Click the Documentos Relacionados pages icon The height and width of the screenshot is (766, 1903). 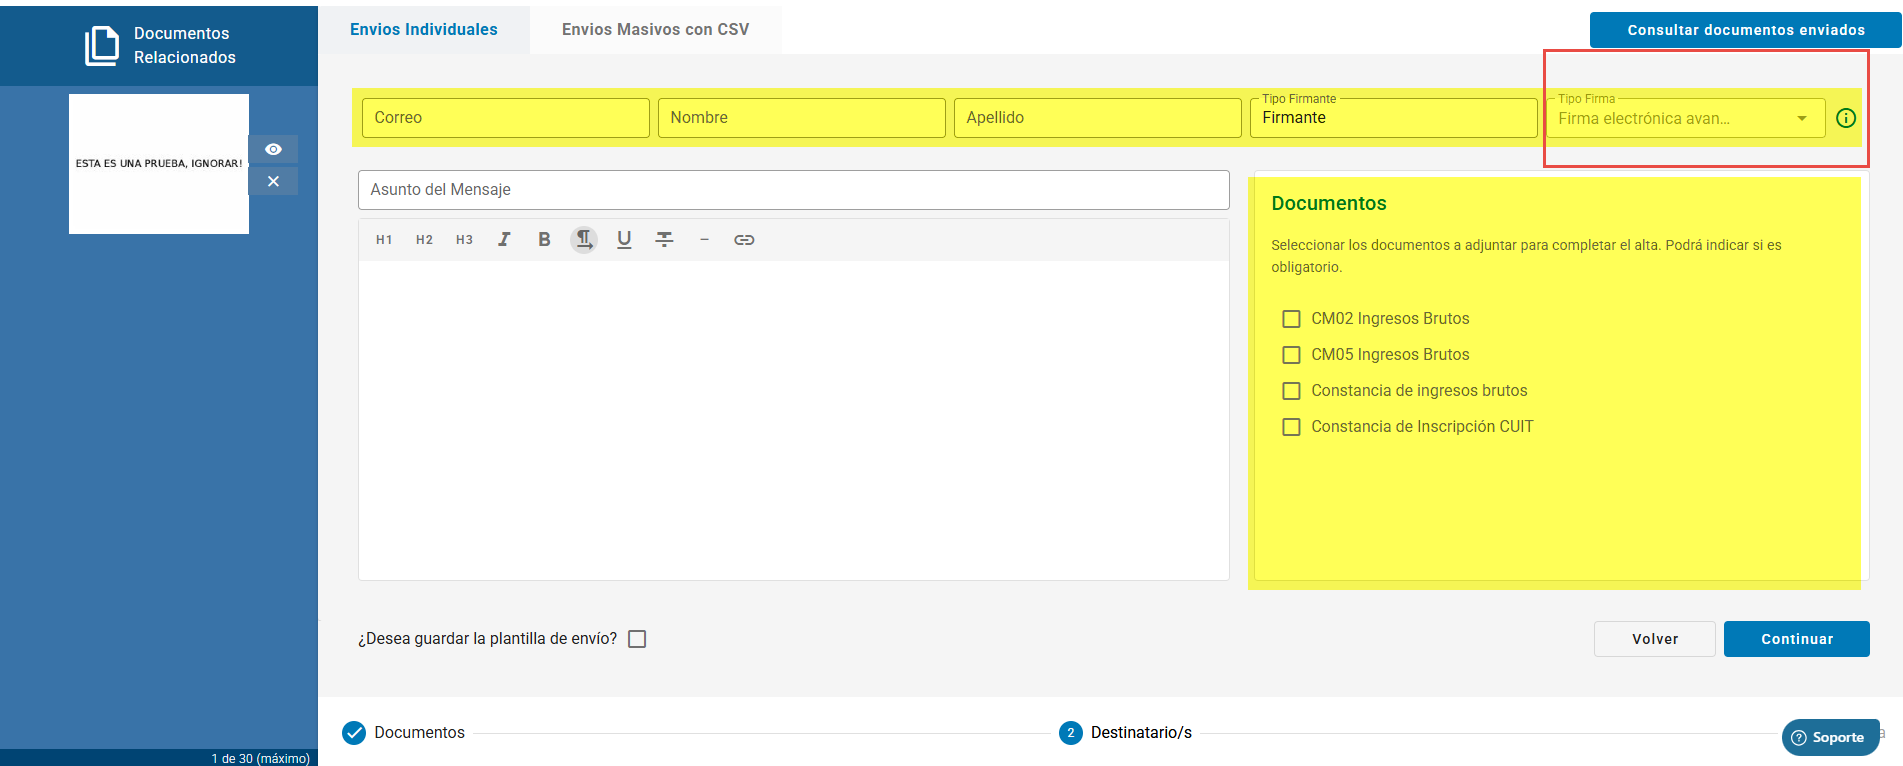[x=102, y=46]
